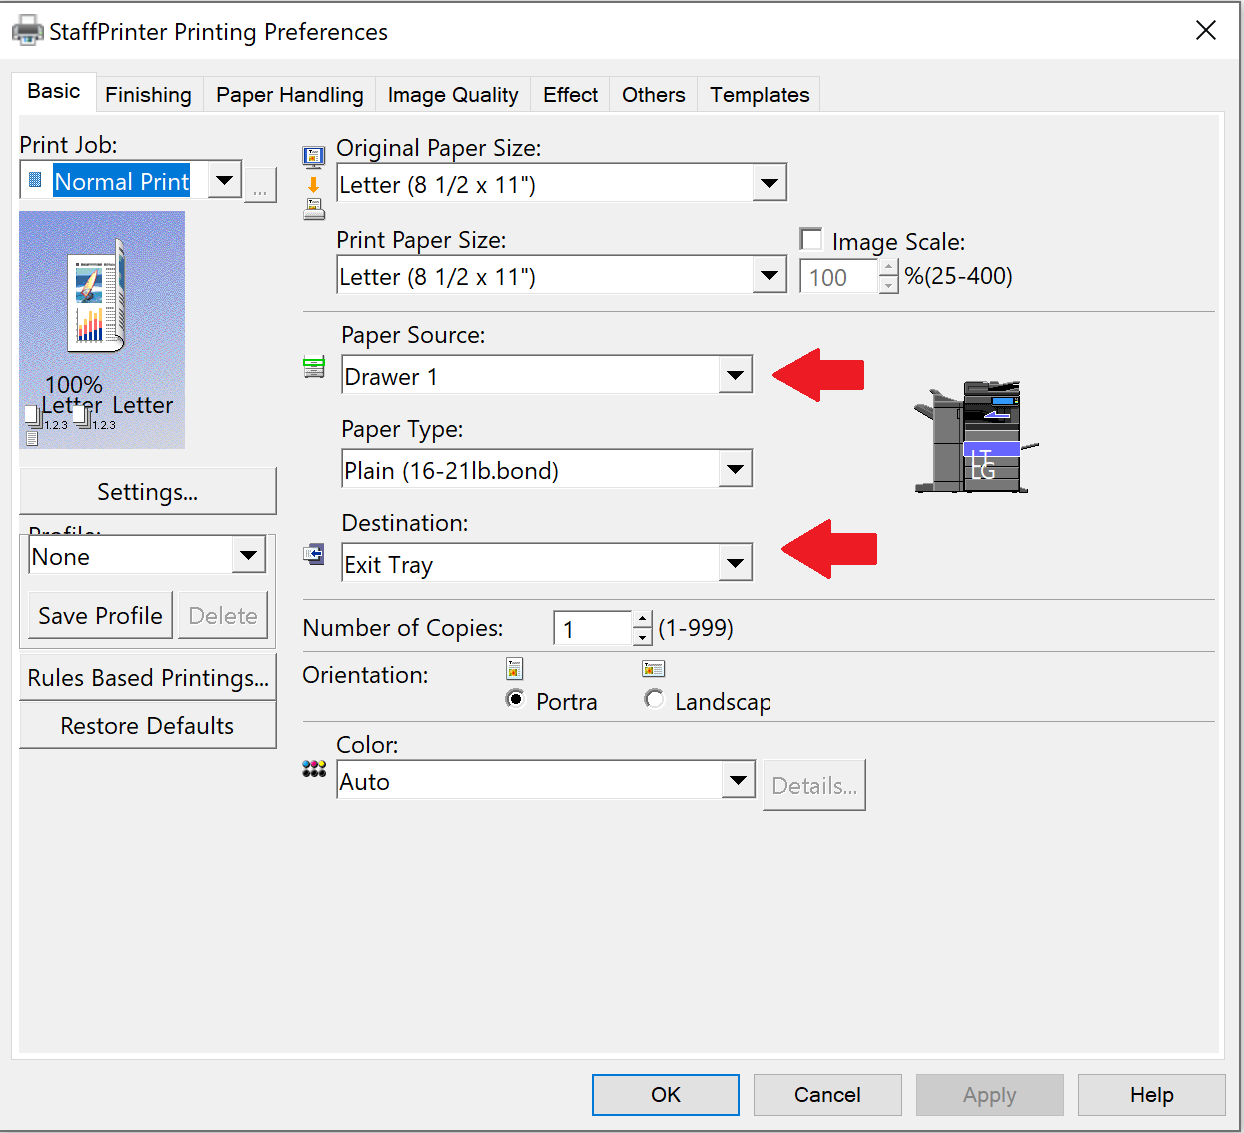Open the Paper Source dropdown

click(735, 376)
